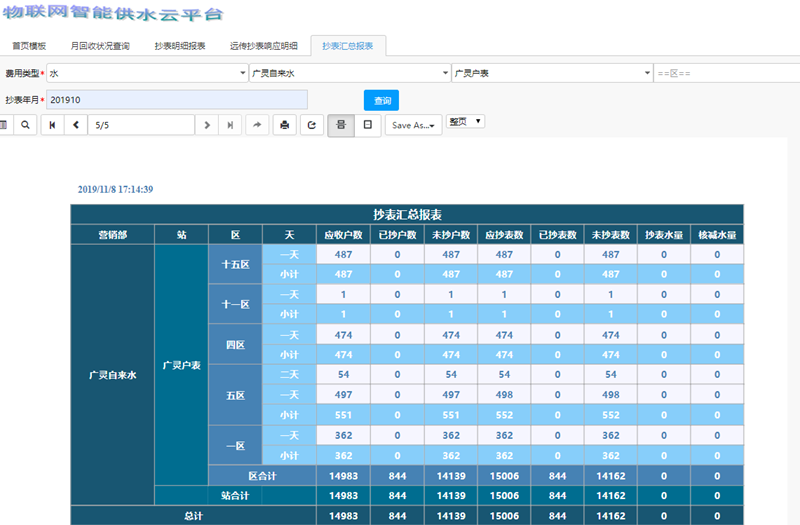Open the ==区== district selector
This screenshot has width=800, height=525.
[x=727, y=73]
